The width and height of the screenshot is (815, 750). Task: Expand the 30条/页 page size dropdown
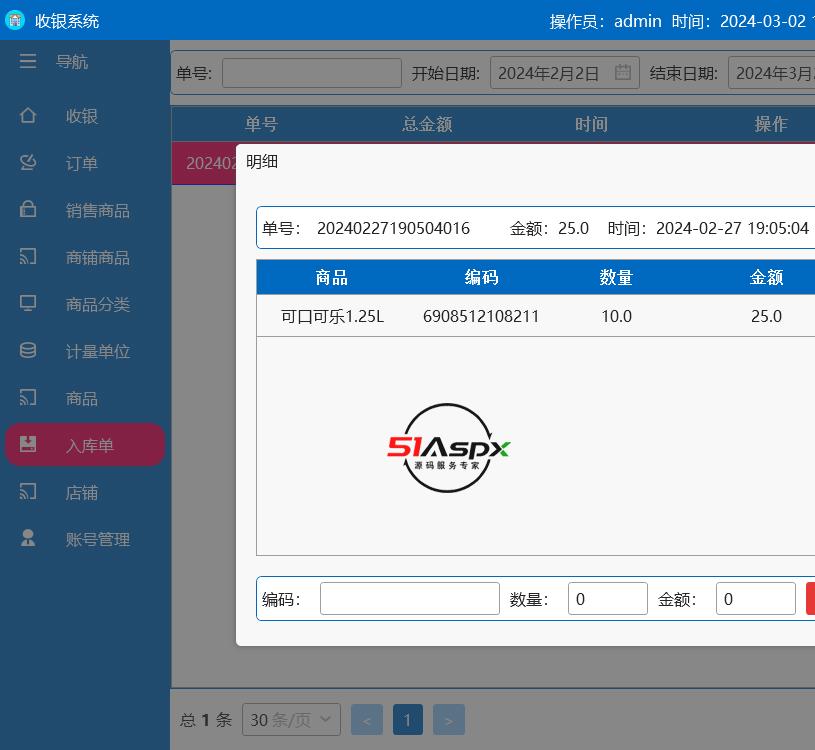292,720
